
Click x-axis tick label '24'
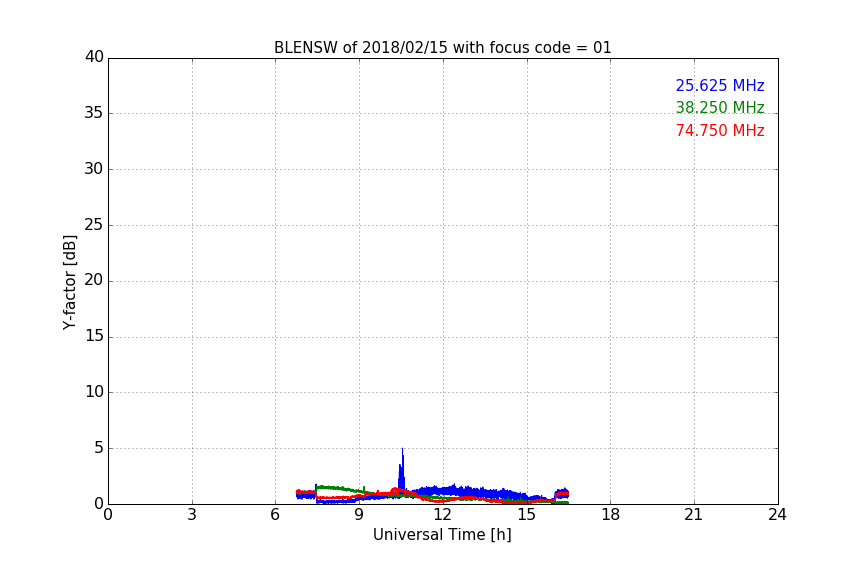point(777,515)
